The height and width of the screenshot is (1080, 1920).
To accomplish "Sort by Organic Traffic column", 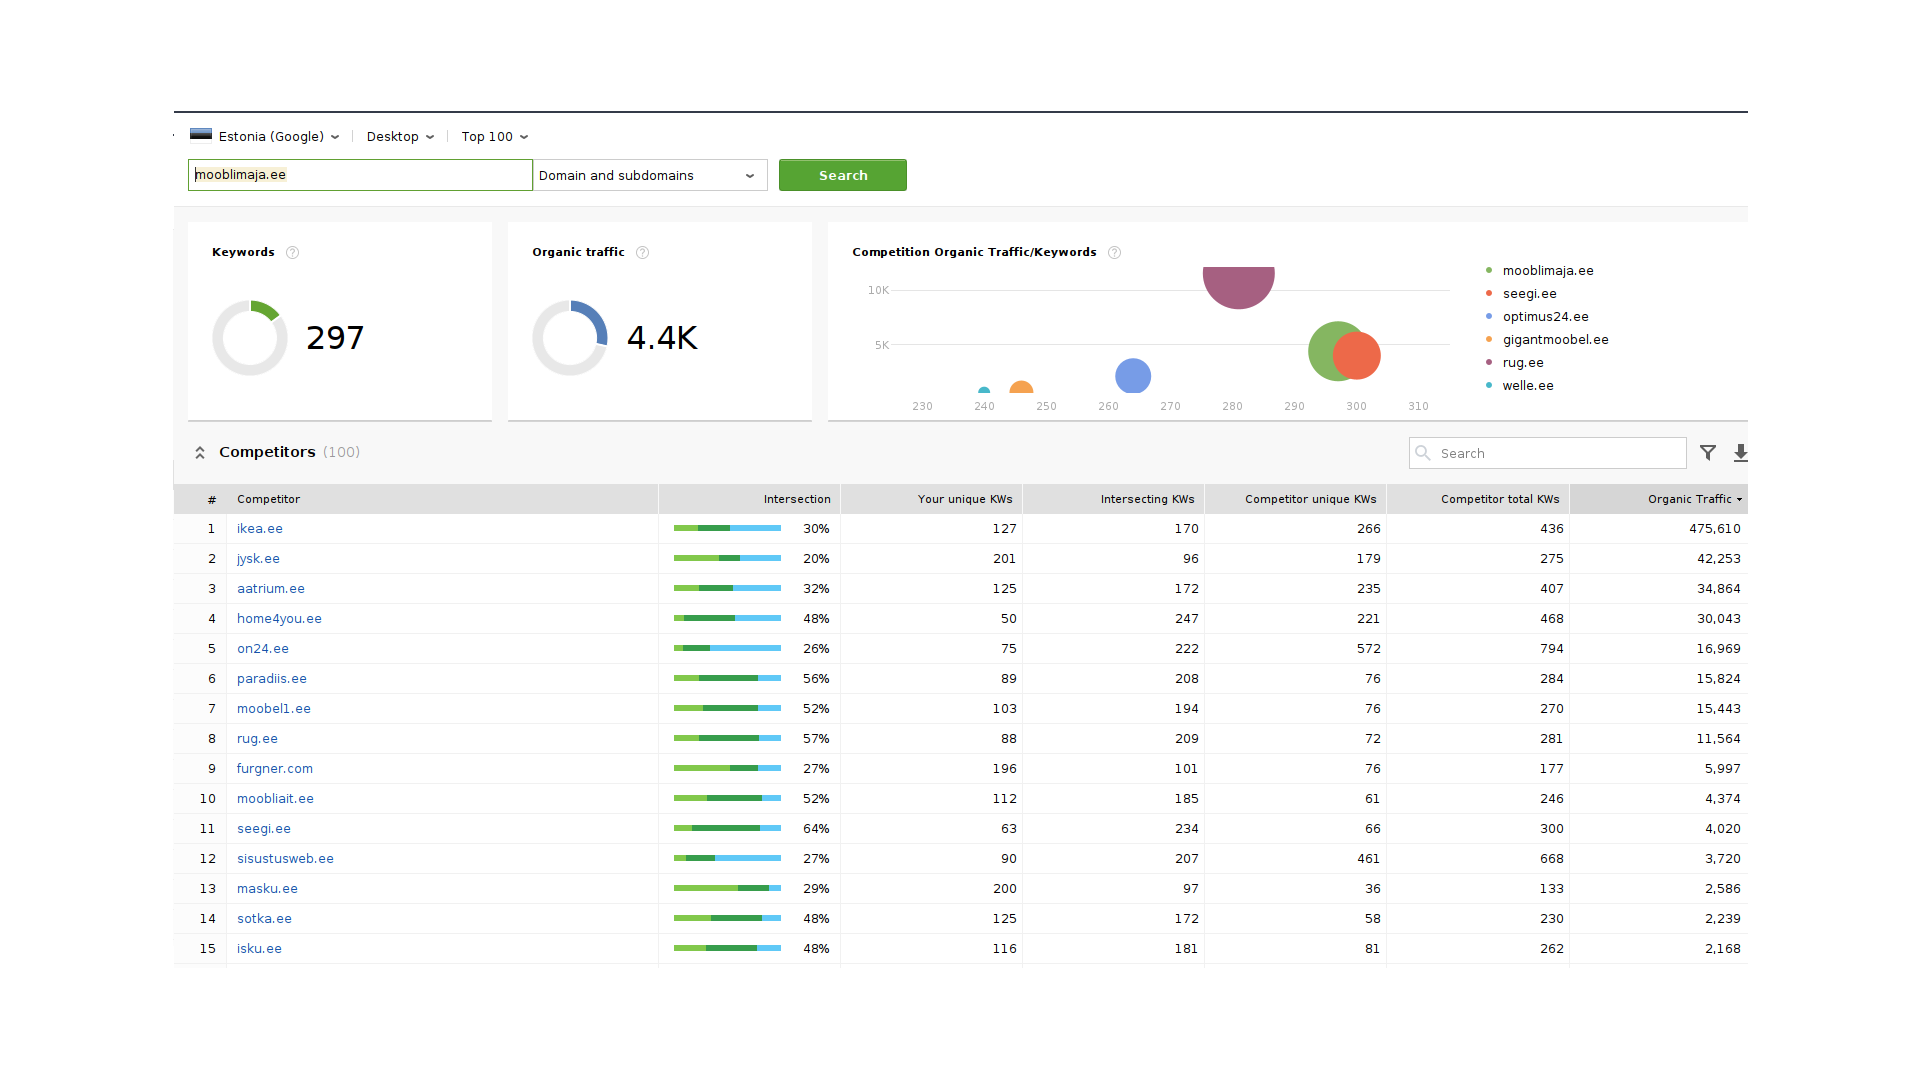I will tap(1690, 499).
